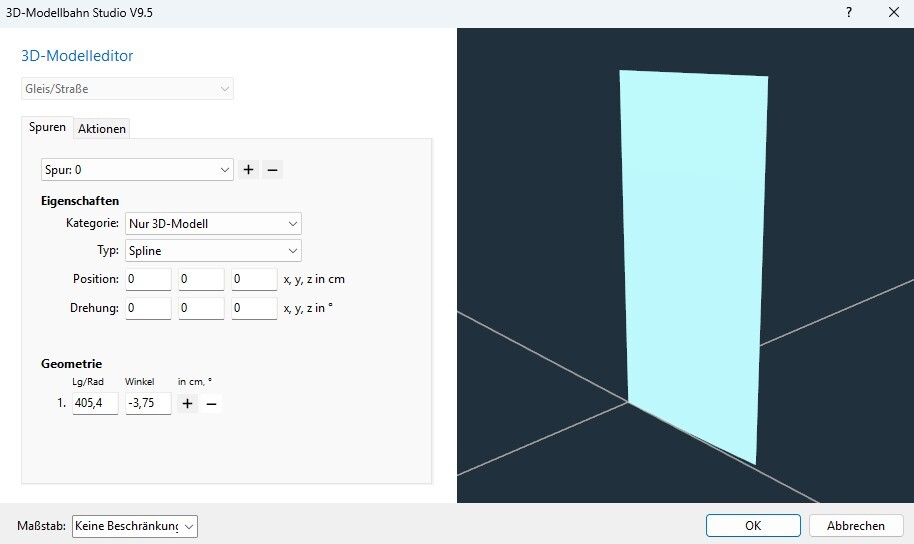Click the help question mark icon
This screenshot has width=914, height=544.
[x=849, y=12]
